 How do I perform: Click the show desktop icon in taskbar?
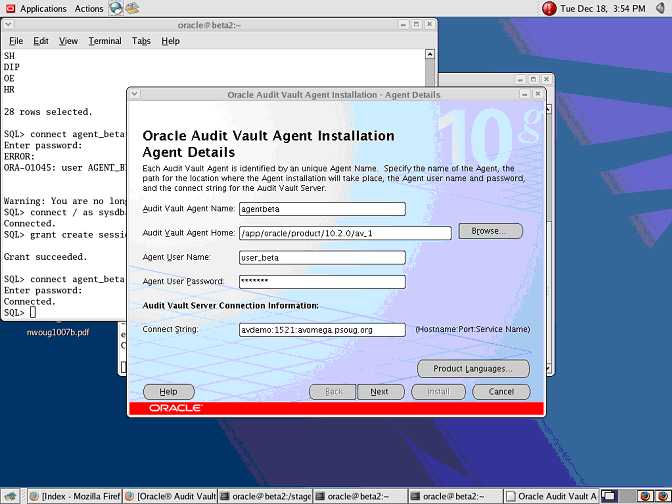tap(11, 496)
